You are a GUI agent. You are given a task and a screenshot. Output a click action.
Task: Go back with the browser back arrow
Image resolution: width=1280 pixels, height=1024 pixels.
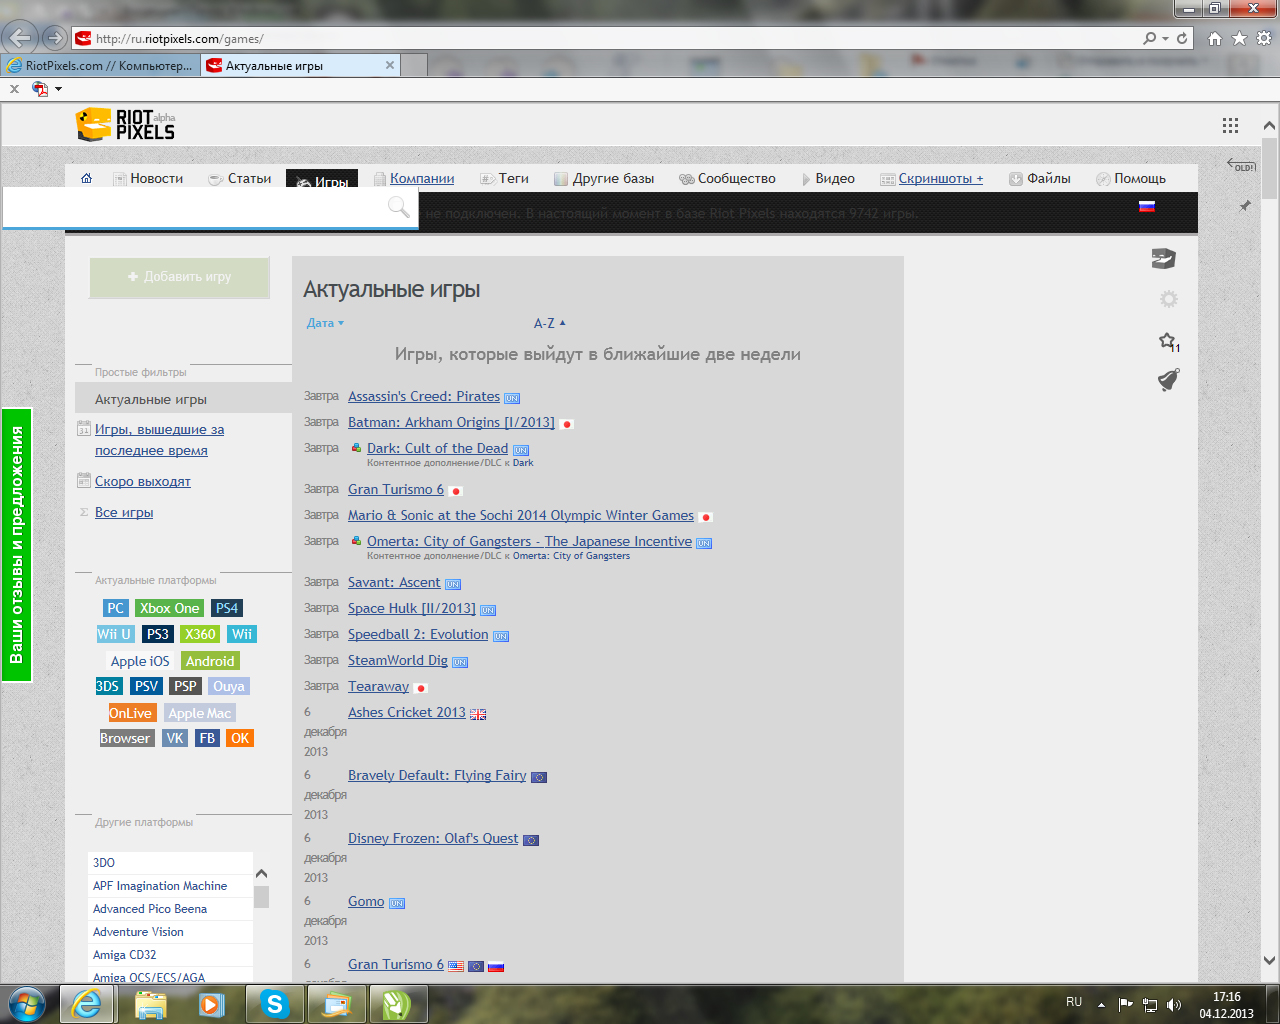click(20, 38)
